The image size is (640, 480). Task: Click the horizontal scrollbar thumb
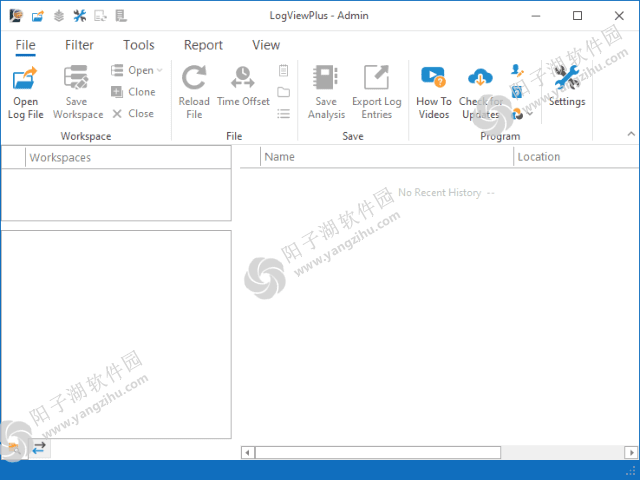click(x=378, y=452)
